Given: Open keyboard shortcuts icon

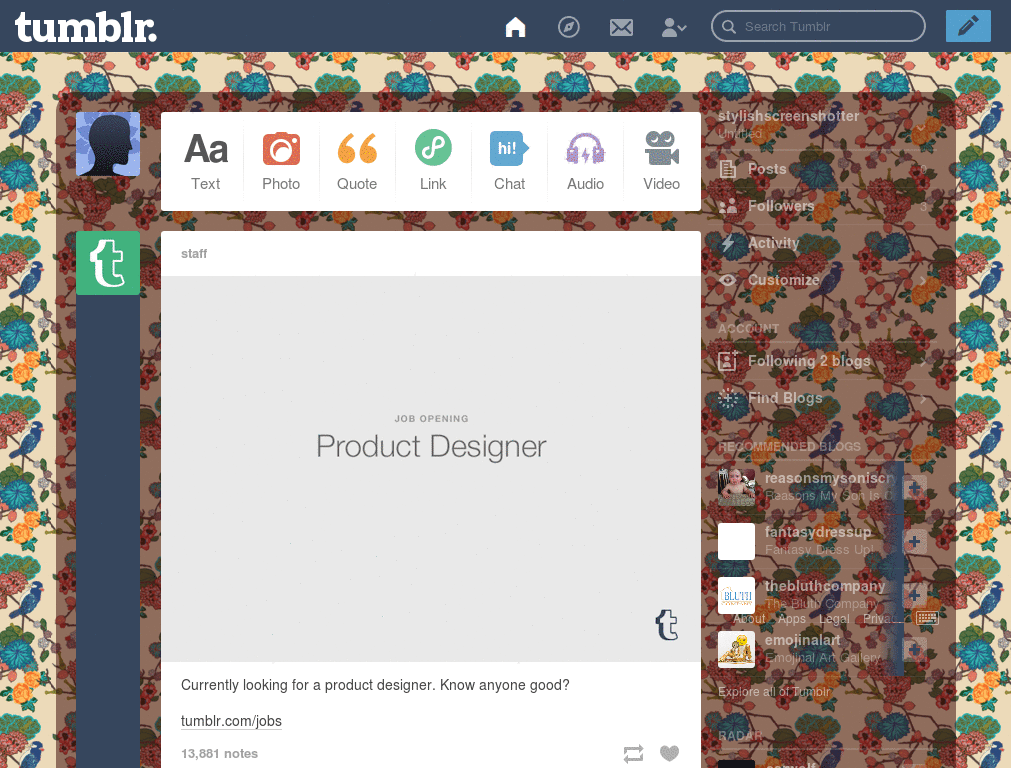Looking at the screenshot, I should pos(927,618).
